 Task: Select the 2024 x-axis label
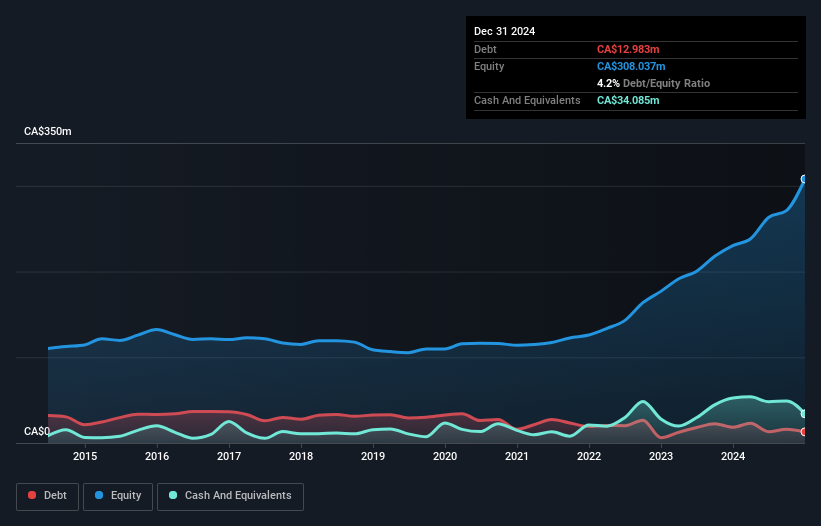(x=733, y=456)
